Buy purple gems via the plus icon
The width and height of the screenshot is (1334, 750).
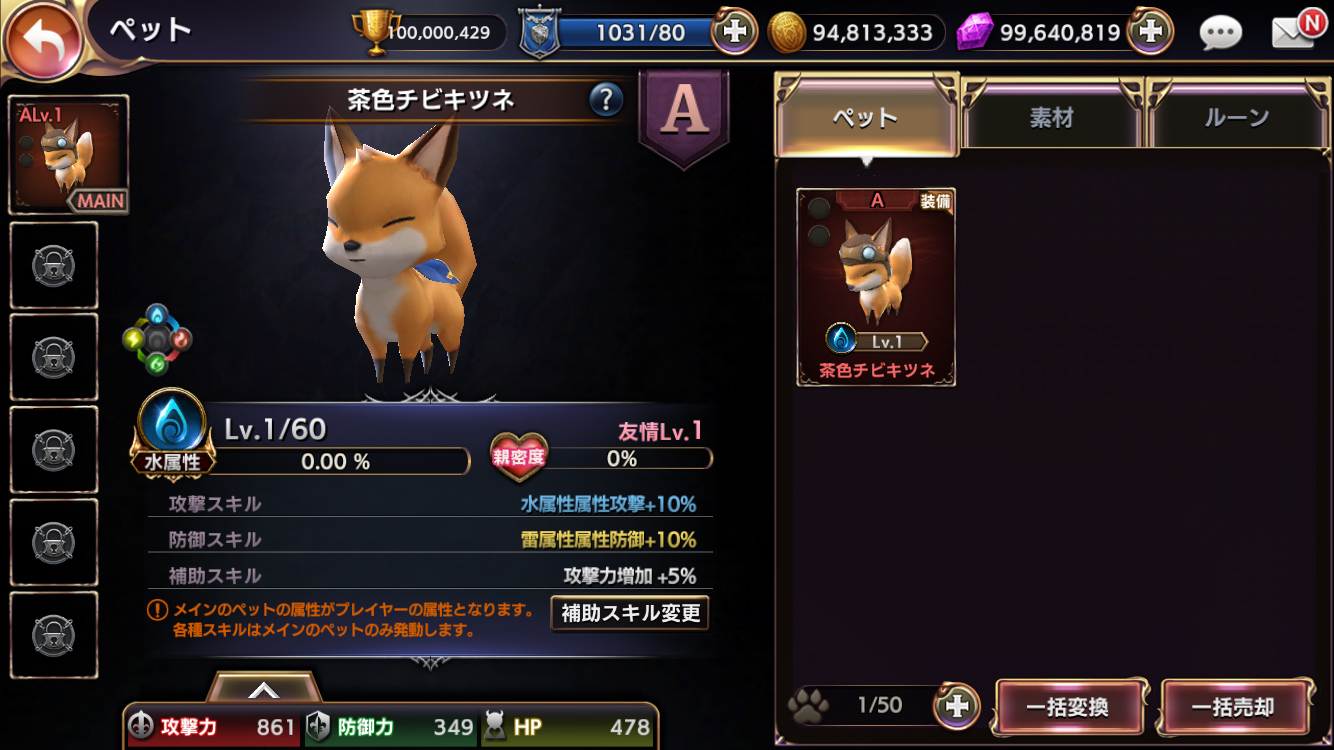click(1150, 32)
